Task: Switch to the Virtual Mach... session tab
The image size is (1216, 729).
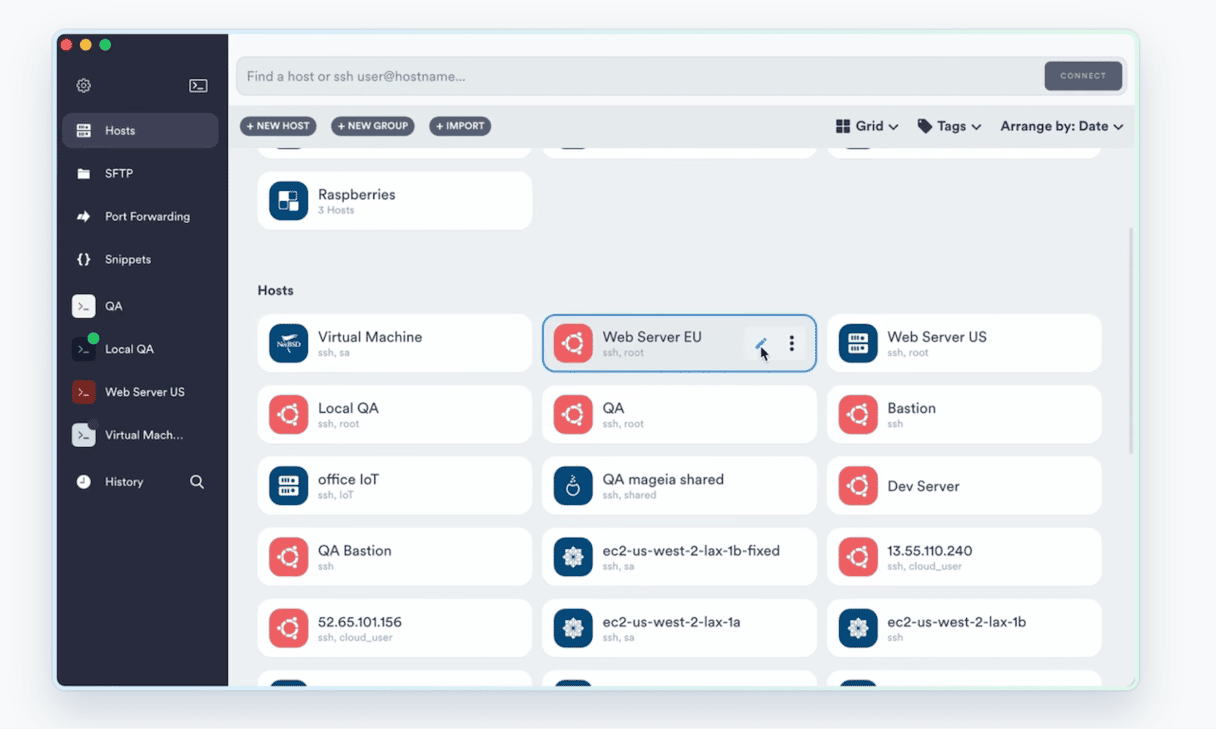Action: click(x=140, y=435)
